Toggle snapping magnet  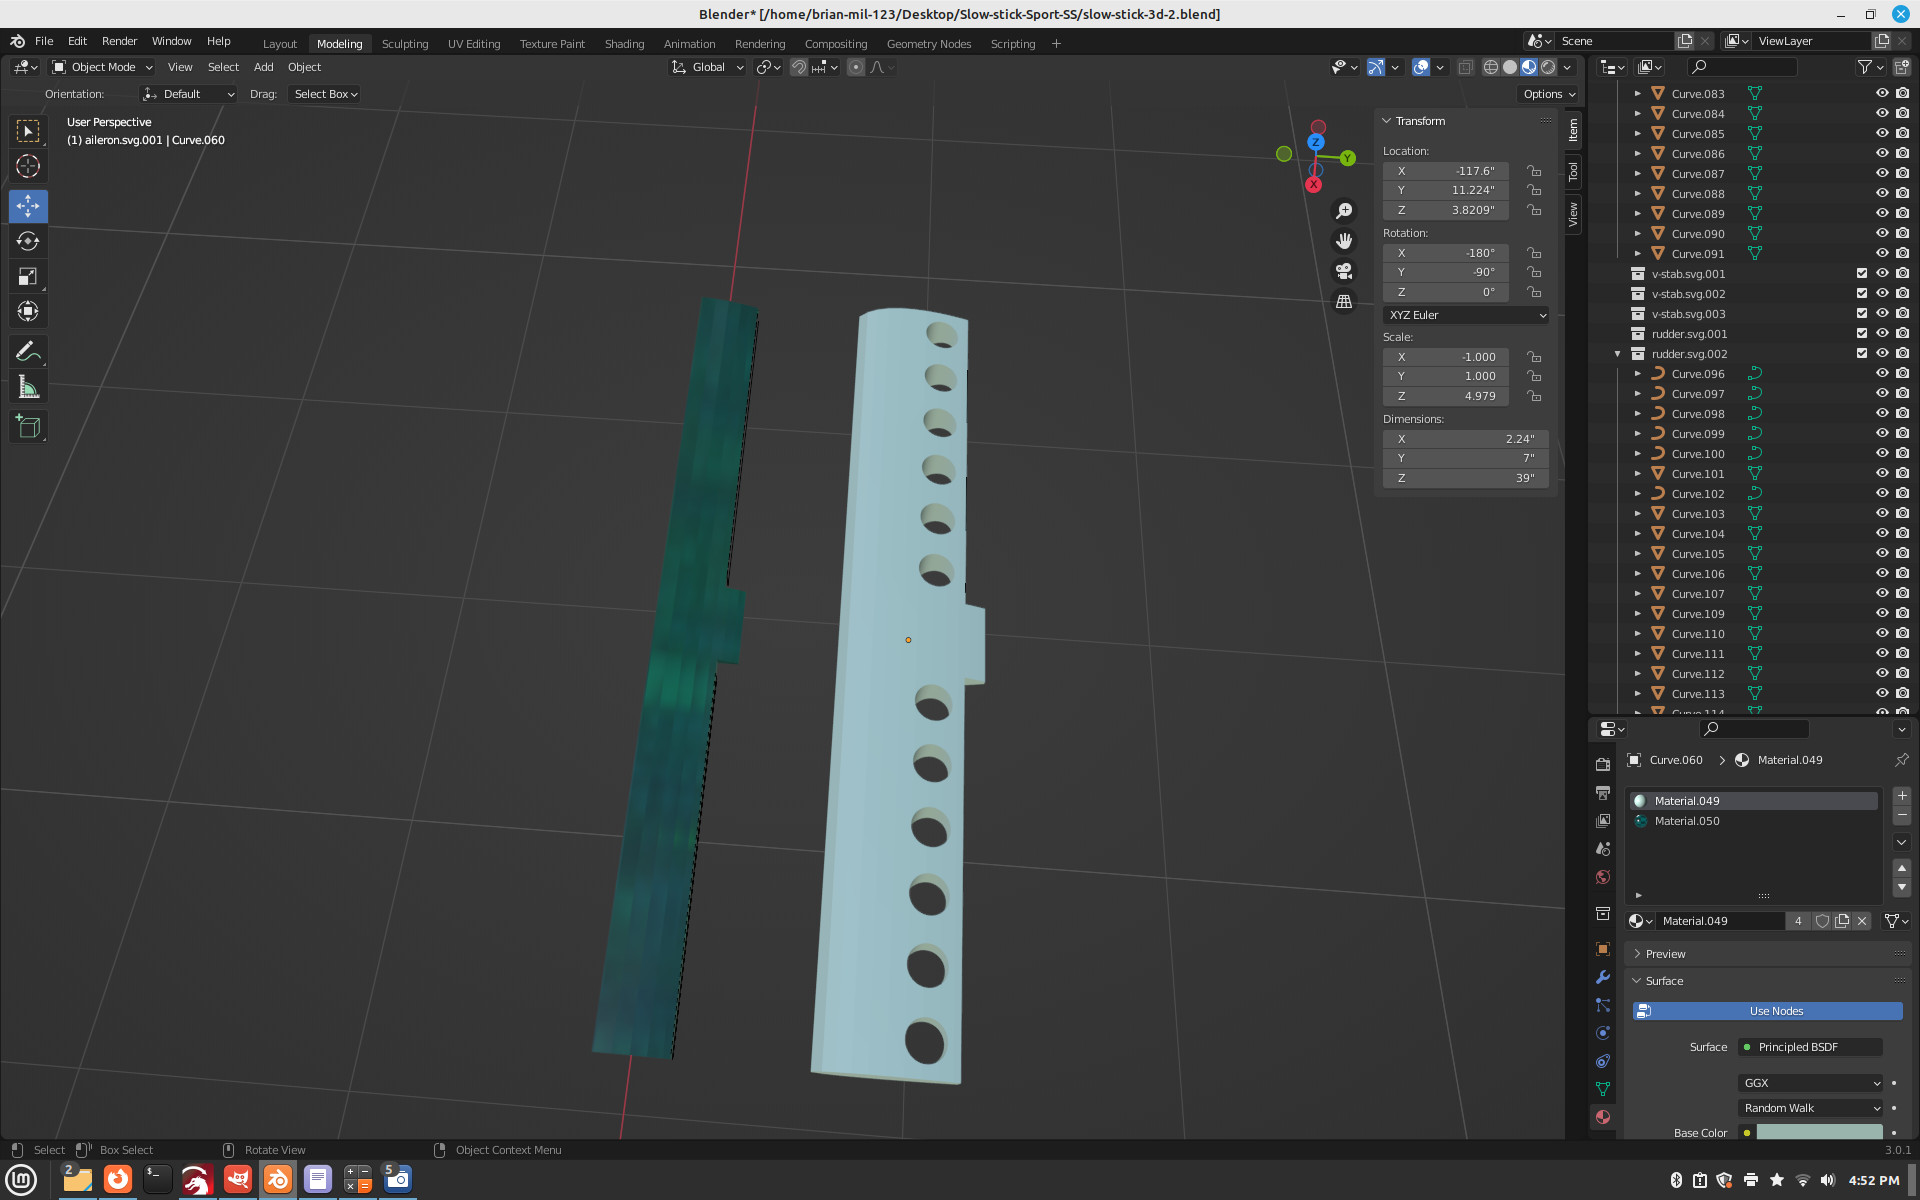(x=799, y=67)
